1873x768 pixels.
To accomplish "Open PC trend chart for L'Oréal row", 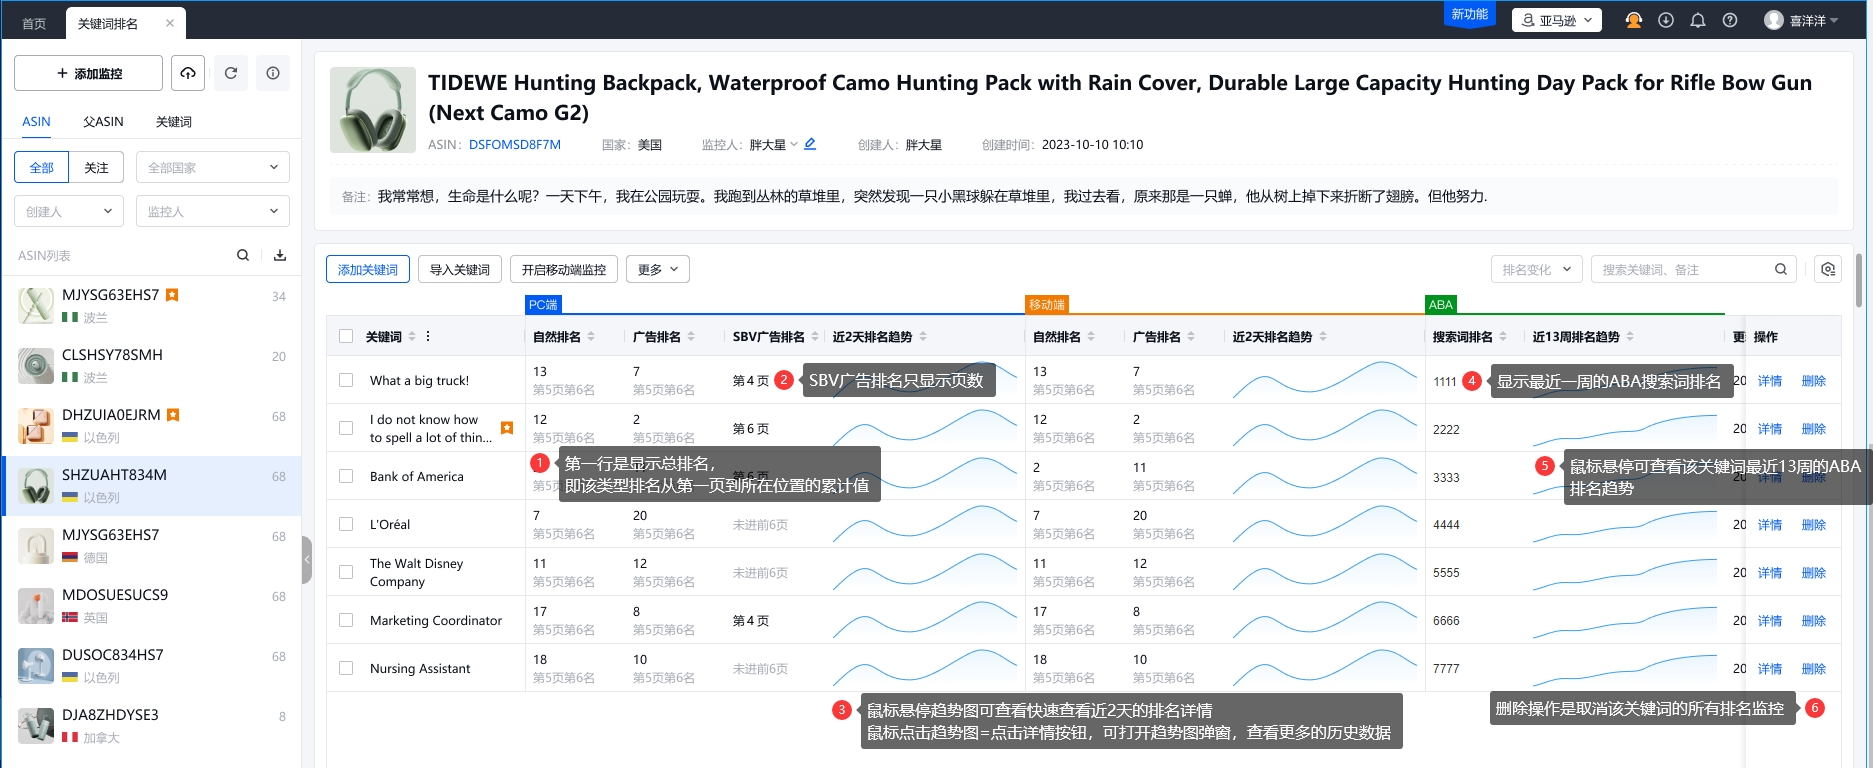I will tap(924, 524).
